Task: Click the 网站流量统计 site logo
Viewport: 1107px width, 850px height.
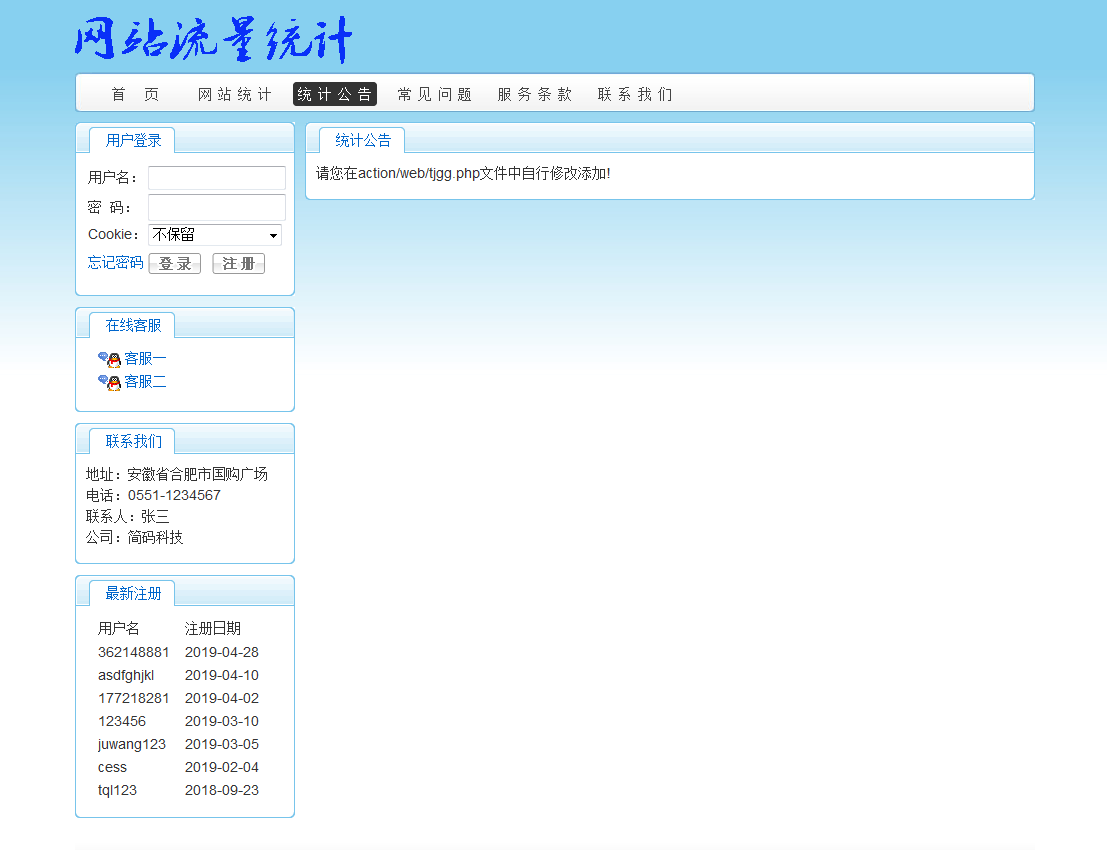Action: (x=214, y=41)
